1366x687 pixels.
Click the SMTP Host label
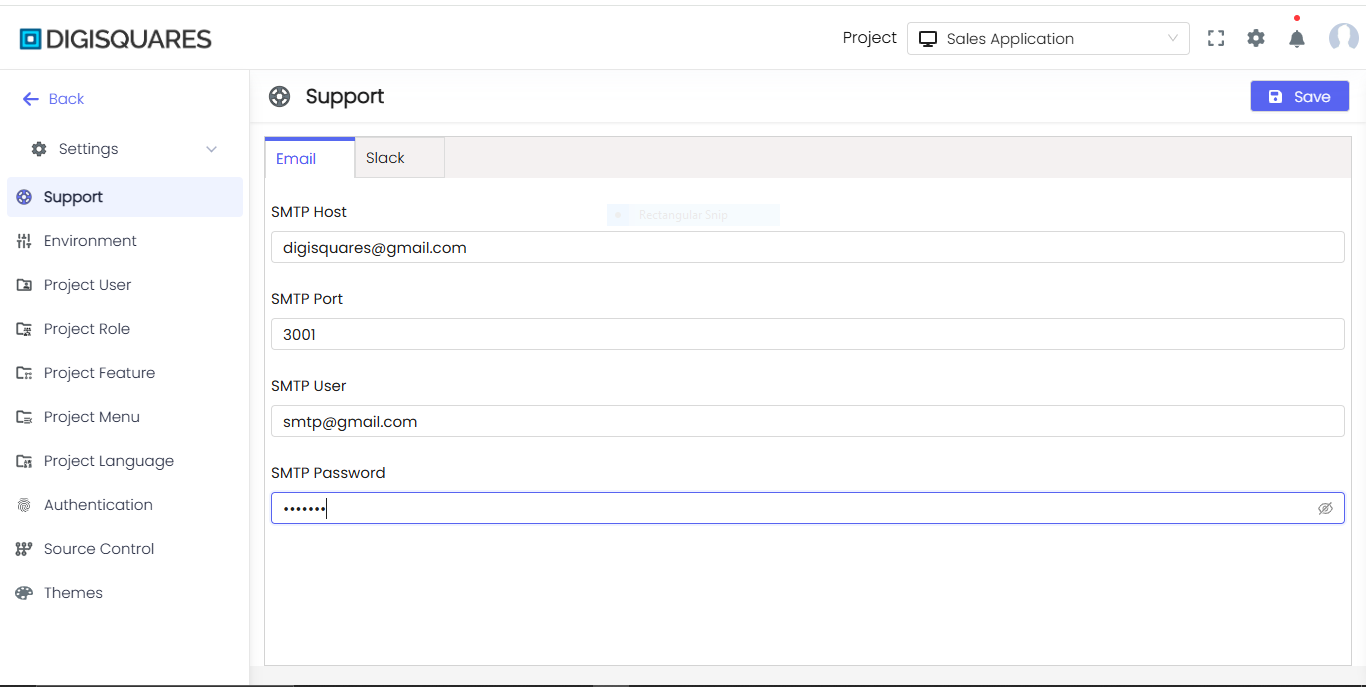tap(309, 212)
